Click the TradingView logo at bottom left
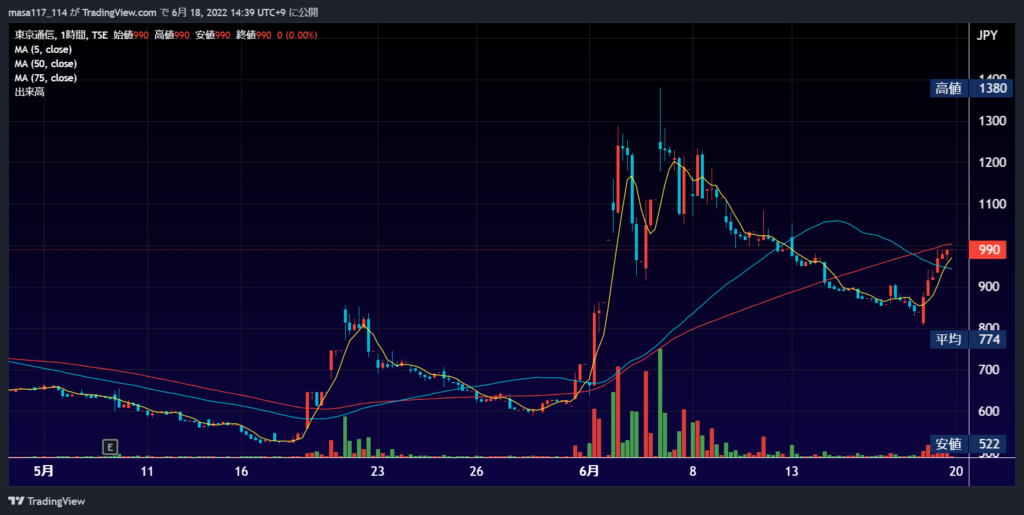 point(46,501)
